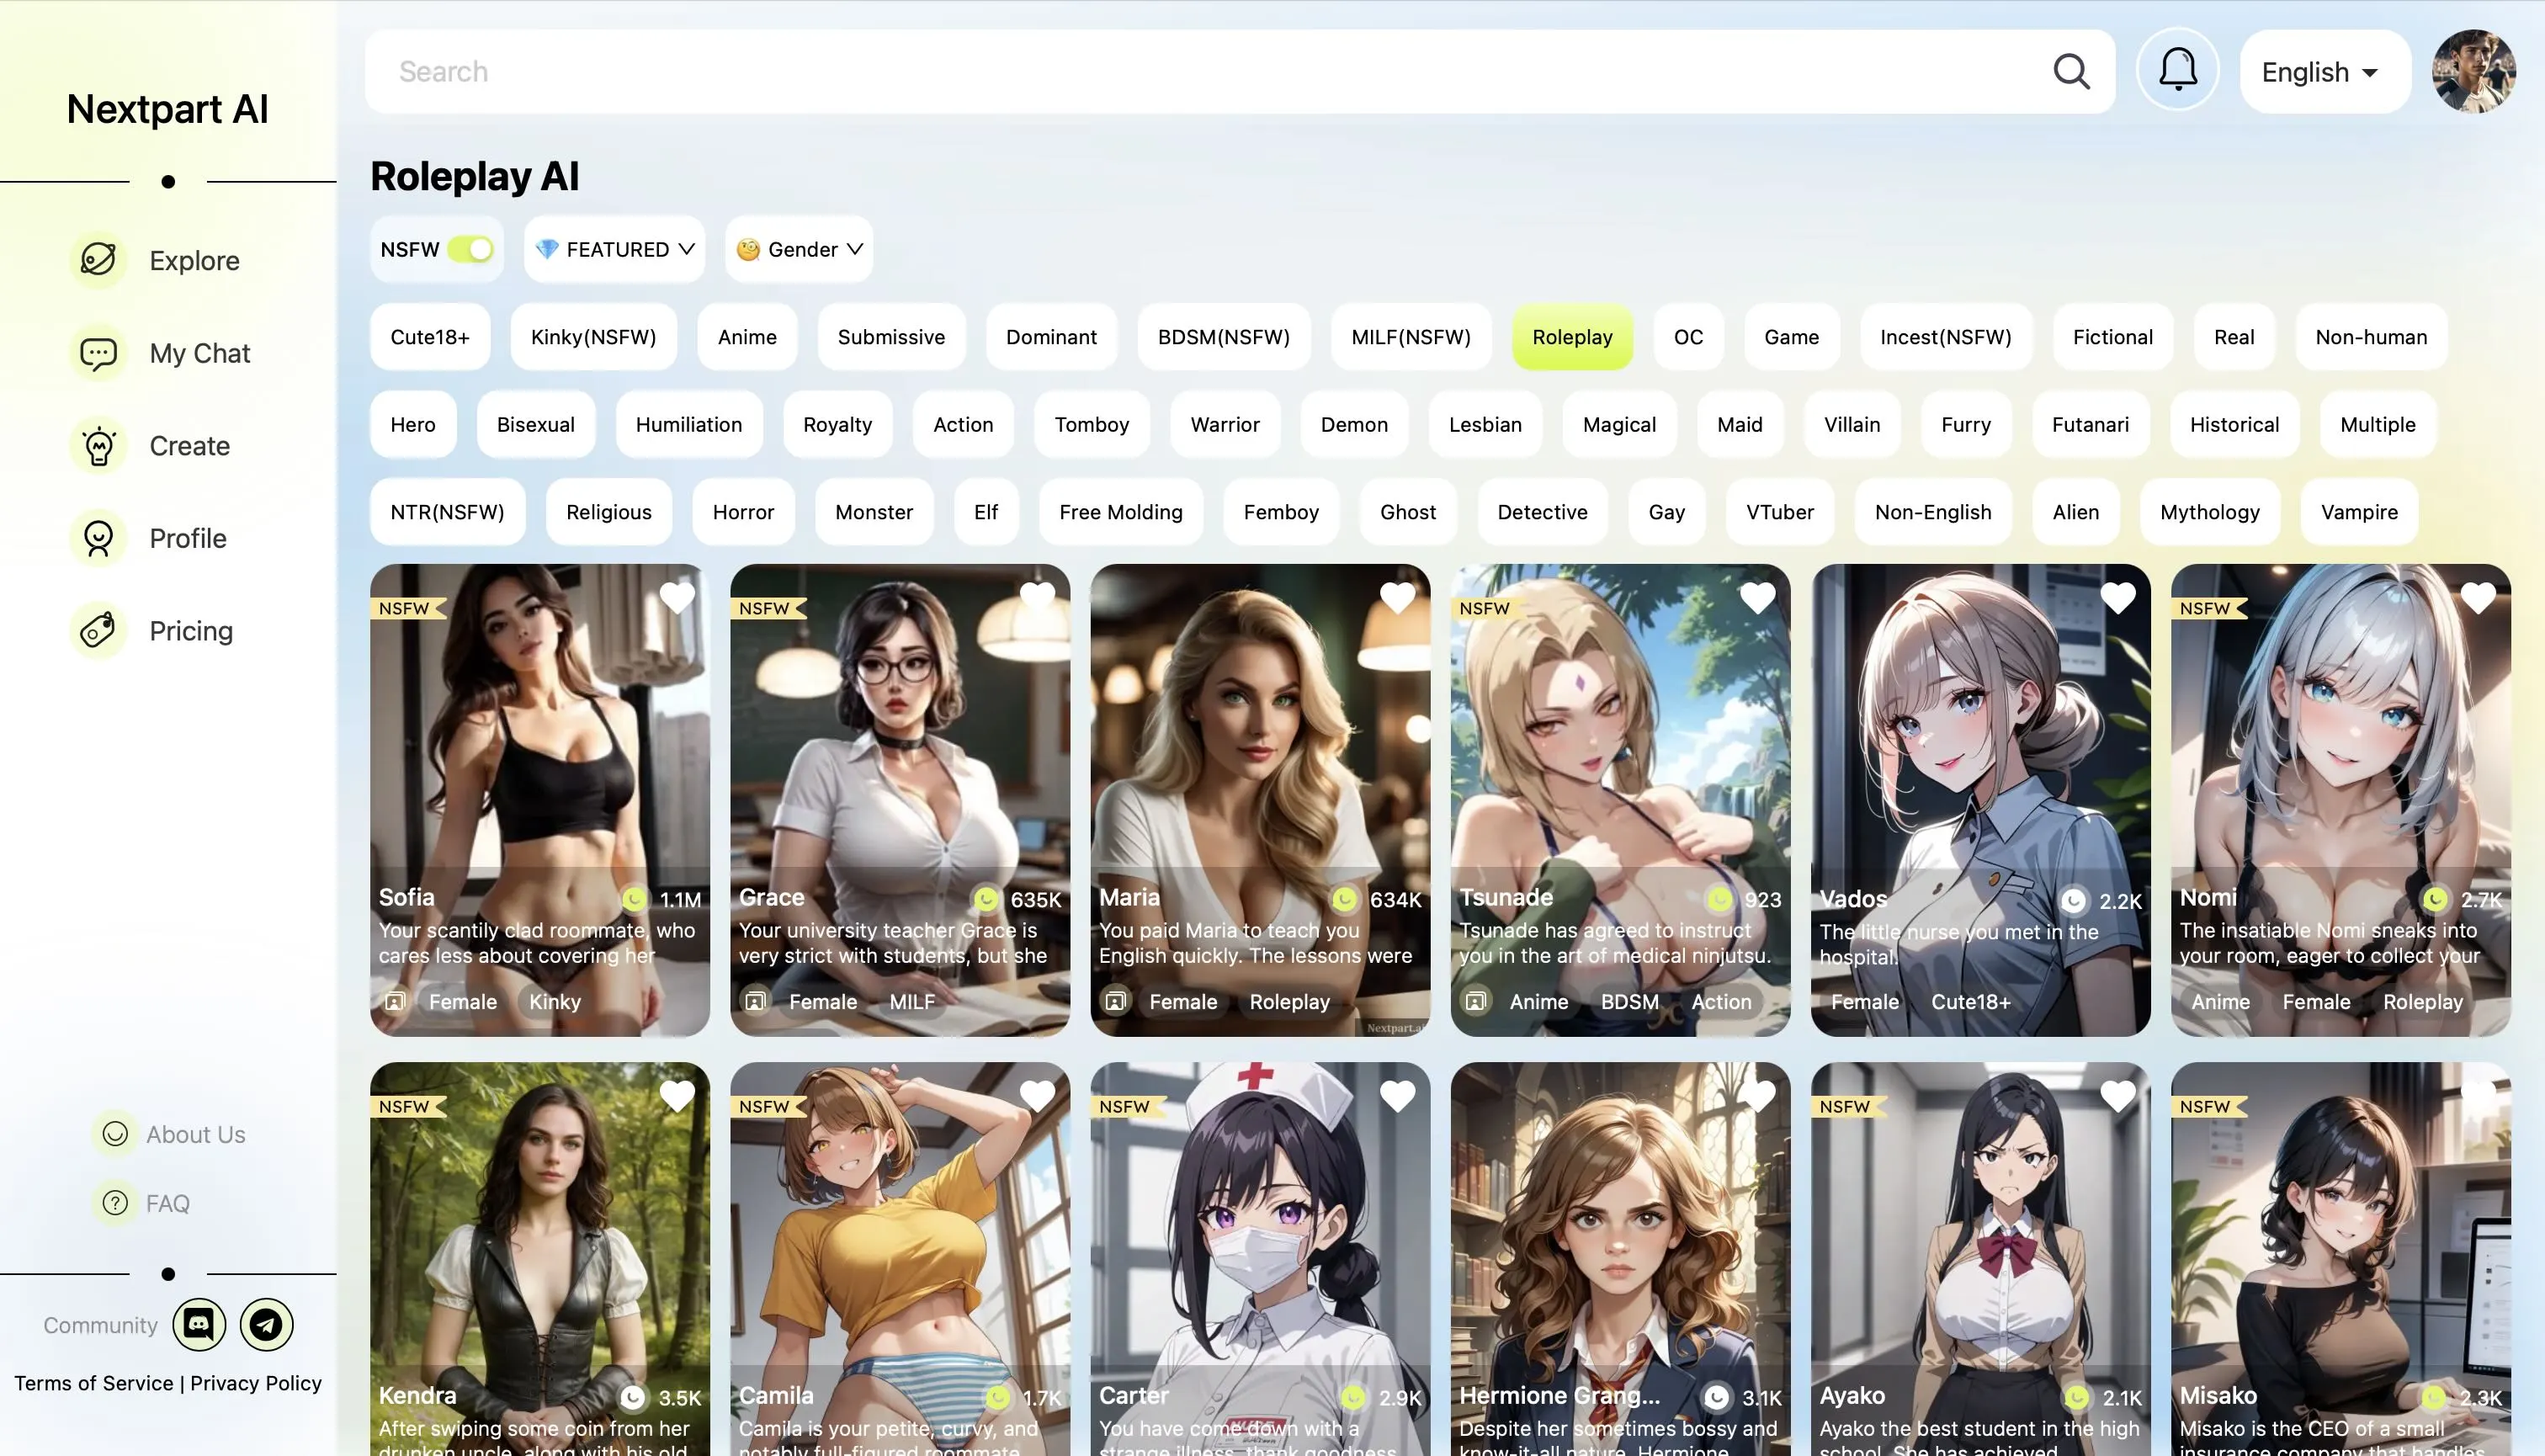Open the user avatar menu

2474,71
